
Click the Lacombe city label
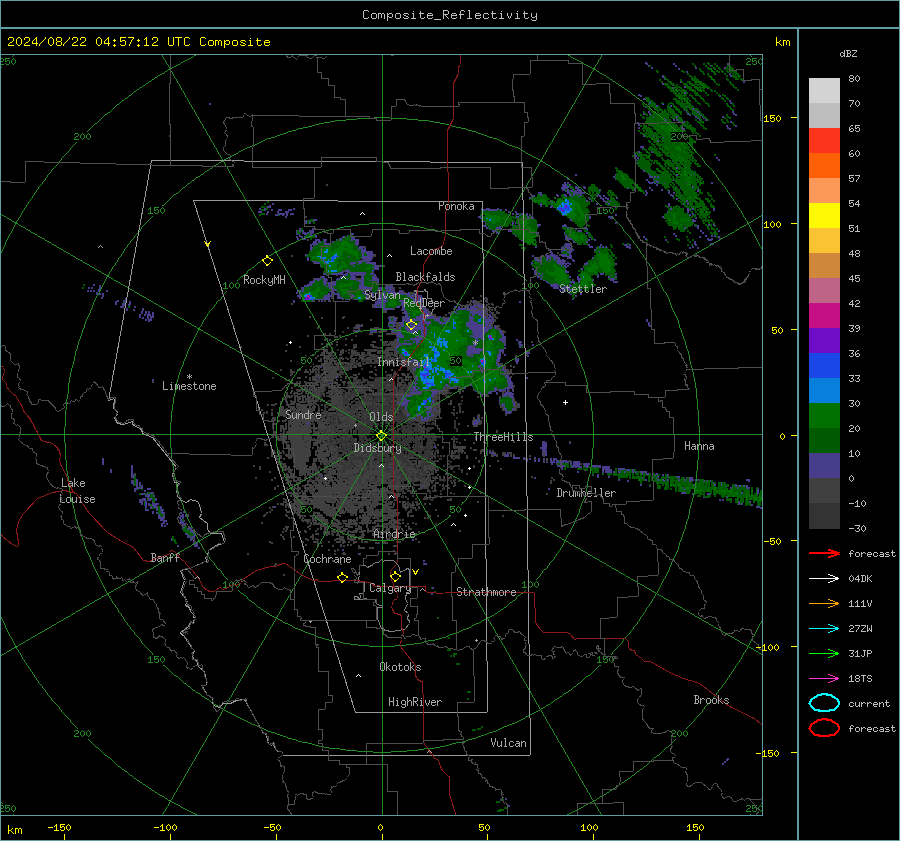tap(431, 251)
